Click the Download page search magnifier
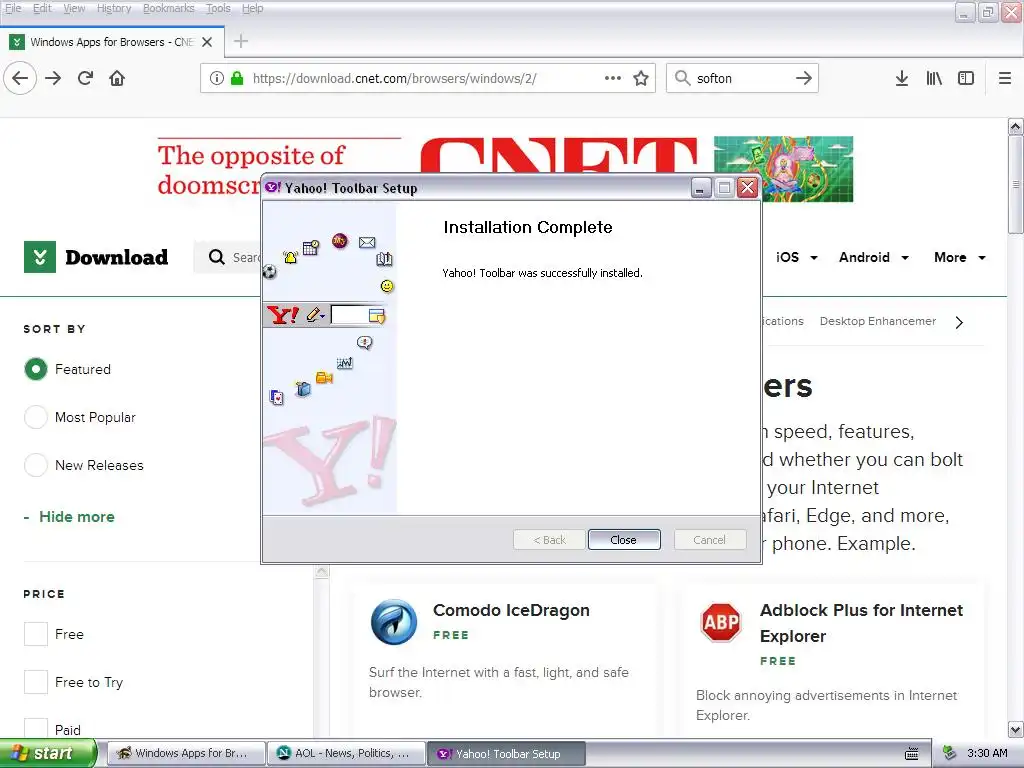Viewport: 1024px width, 768px height. coord(217,257)
